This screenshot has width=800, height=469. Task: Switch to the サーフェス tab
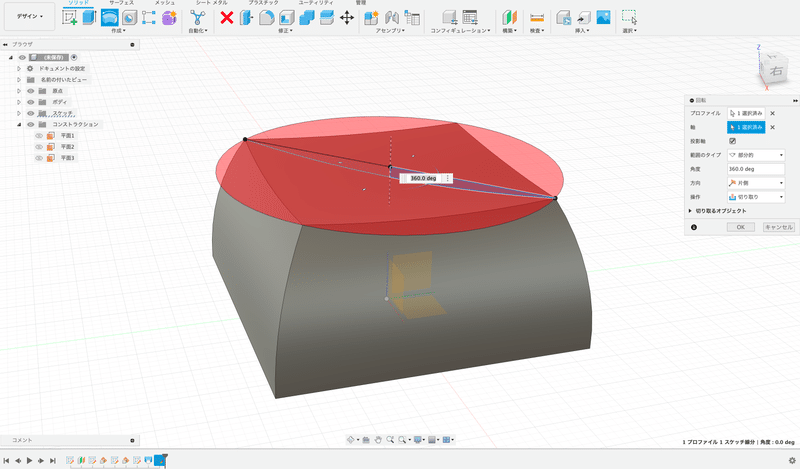click(x=121, y=3)
